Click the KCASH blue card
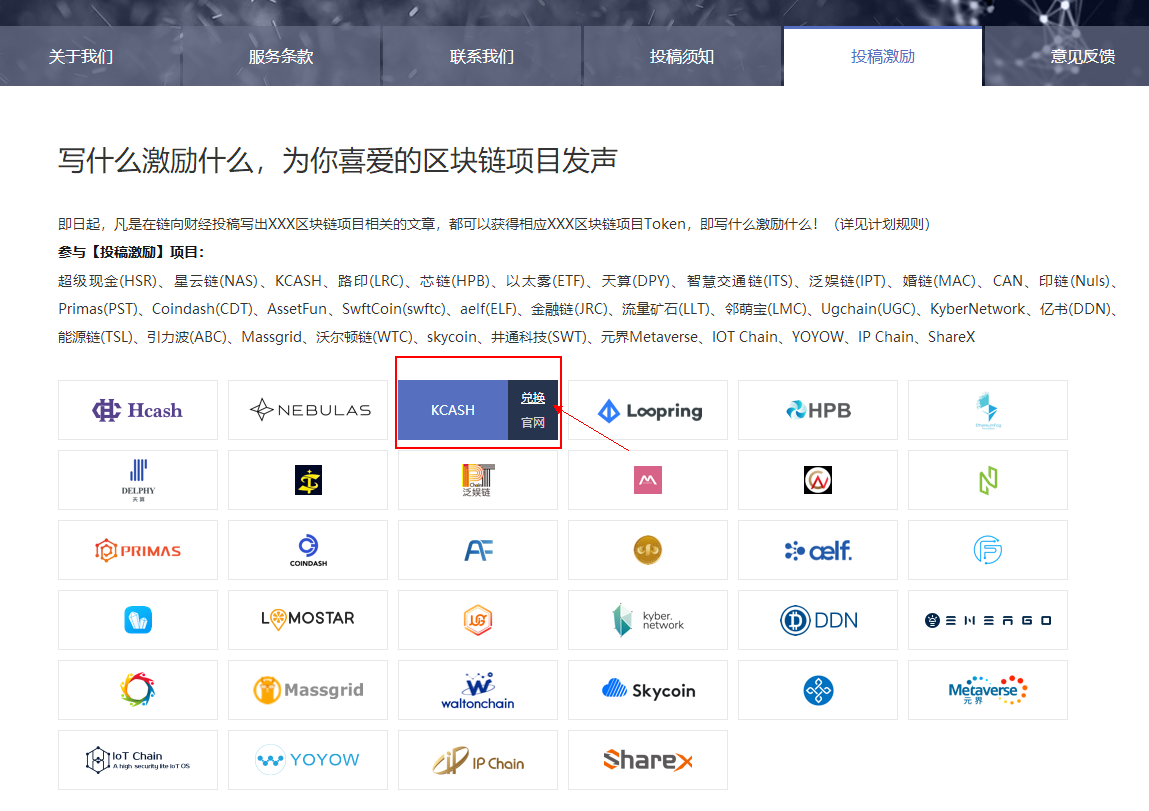 453,410
